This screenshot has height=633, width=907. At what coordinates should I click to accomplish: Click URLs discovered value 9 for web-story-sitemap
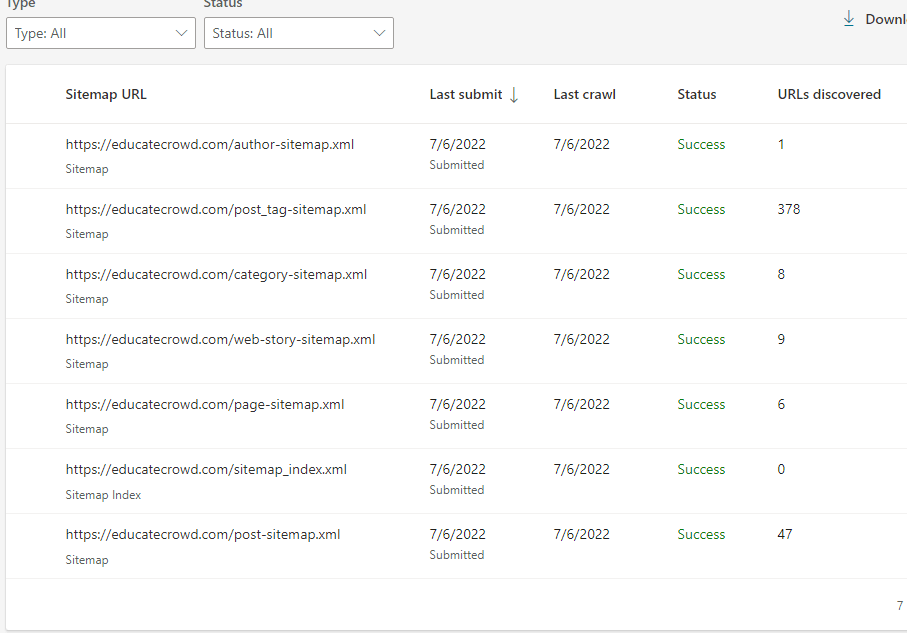pos(781,339)
